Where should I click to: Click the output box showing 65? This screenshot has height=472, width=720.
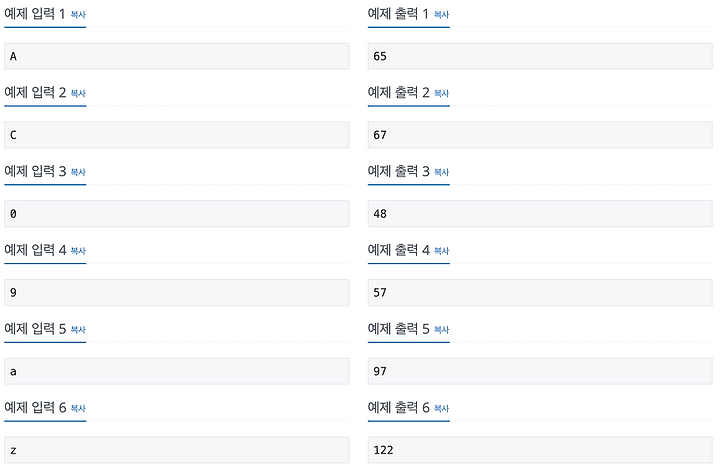click(540, 56)
